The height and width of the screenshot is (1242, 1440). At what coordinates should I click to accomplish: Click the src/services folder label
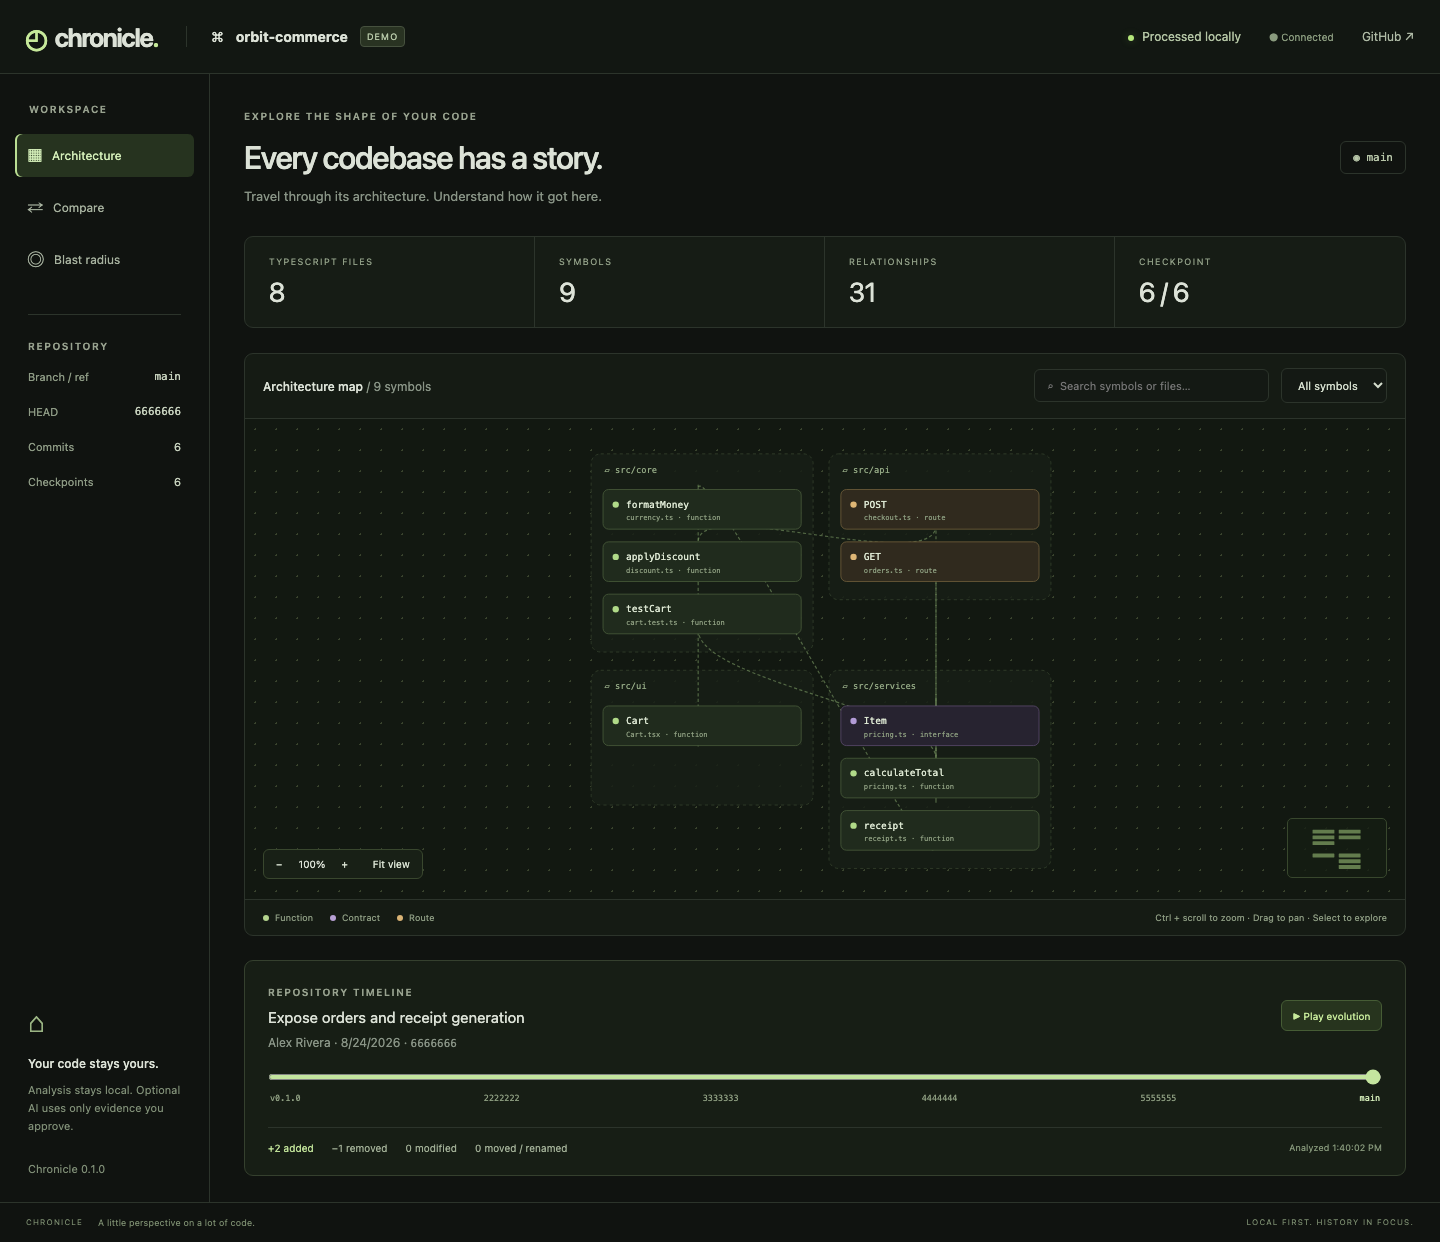tap(879, 686)
